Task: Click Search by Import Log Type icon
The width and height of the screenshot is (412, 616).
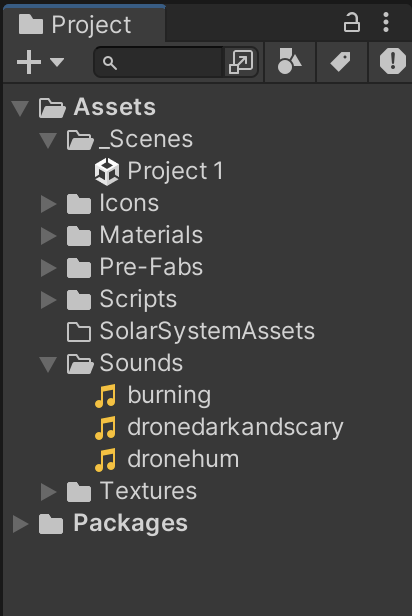Action: coord(392,61)
